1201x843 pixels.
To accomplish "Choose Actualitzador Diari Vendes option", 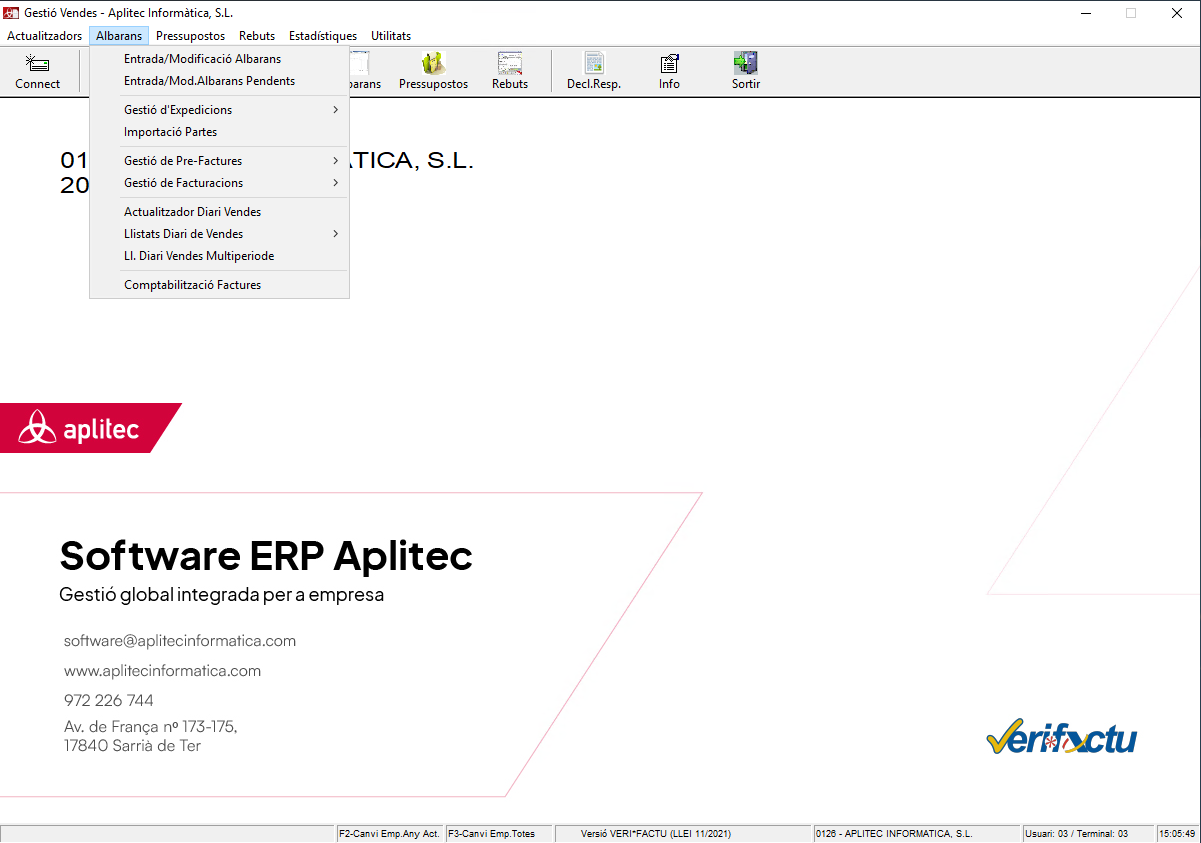I will (192, 212).
